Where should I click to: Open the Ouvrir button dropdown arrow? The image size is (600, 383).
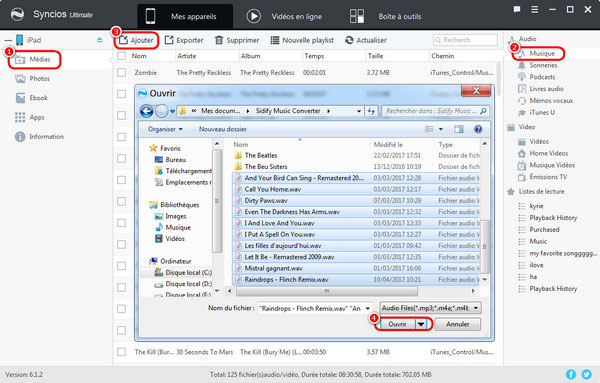click(x=421, y=324)
